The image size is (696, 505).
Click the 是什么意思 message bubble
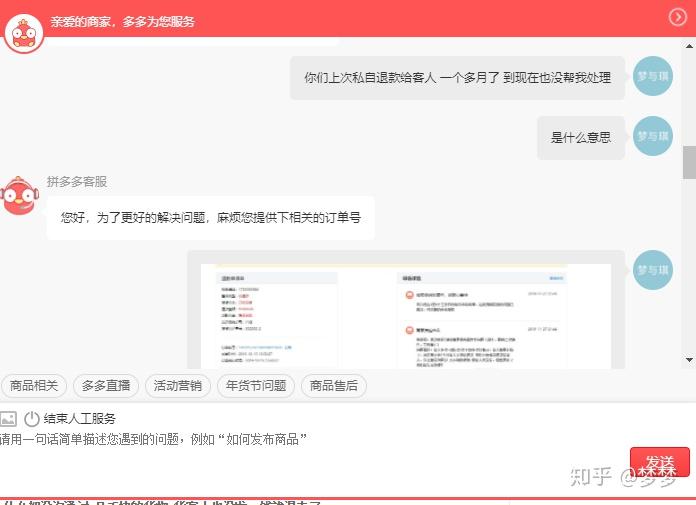[x=581, y=138]
